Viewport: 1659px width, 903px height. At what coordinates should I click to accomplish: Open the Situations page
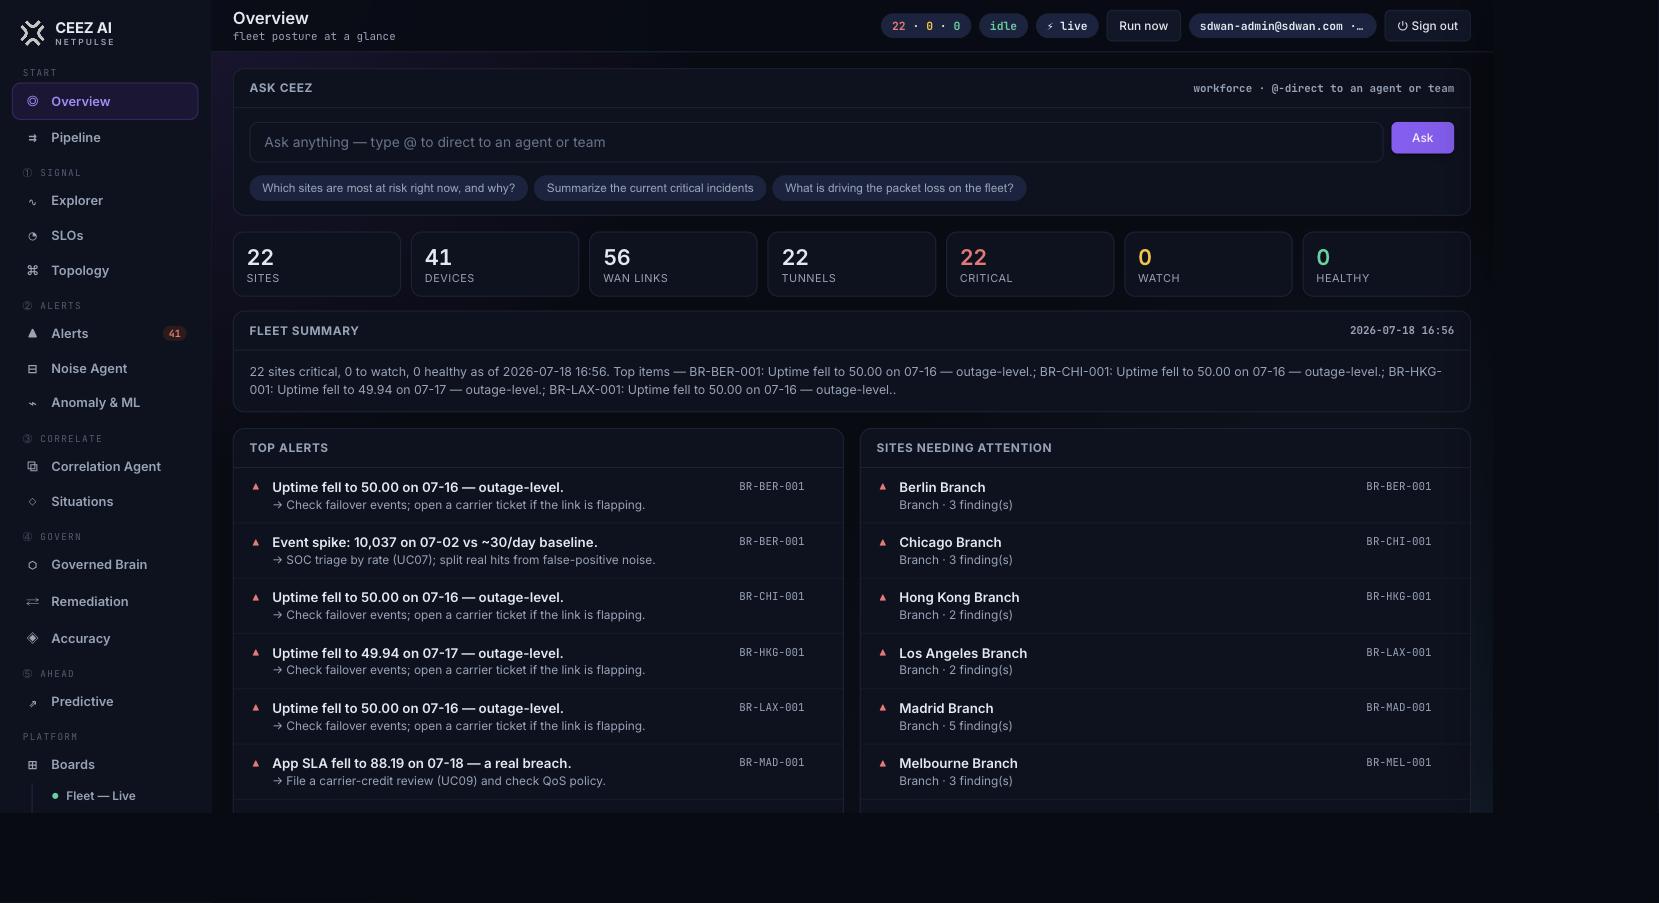tap(105, 502)
